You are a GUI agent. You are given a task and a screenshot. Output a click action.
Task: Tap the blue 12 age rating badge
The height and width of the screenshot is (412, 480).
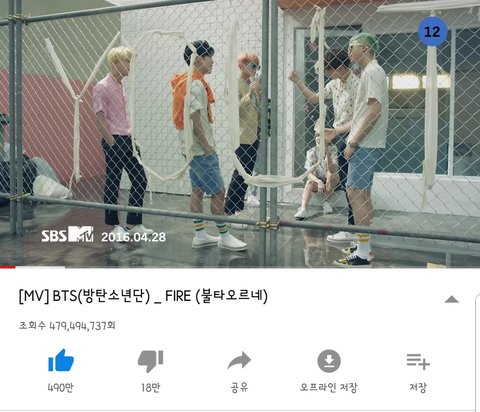(x=432, y=32)
